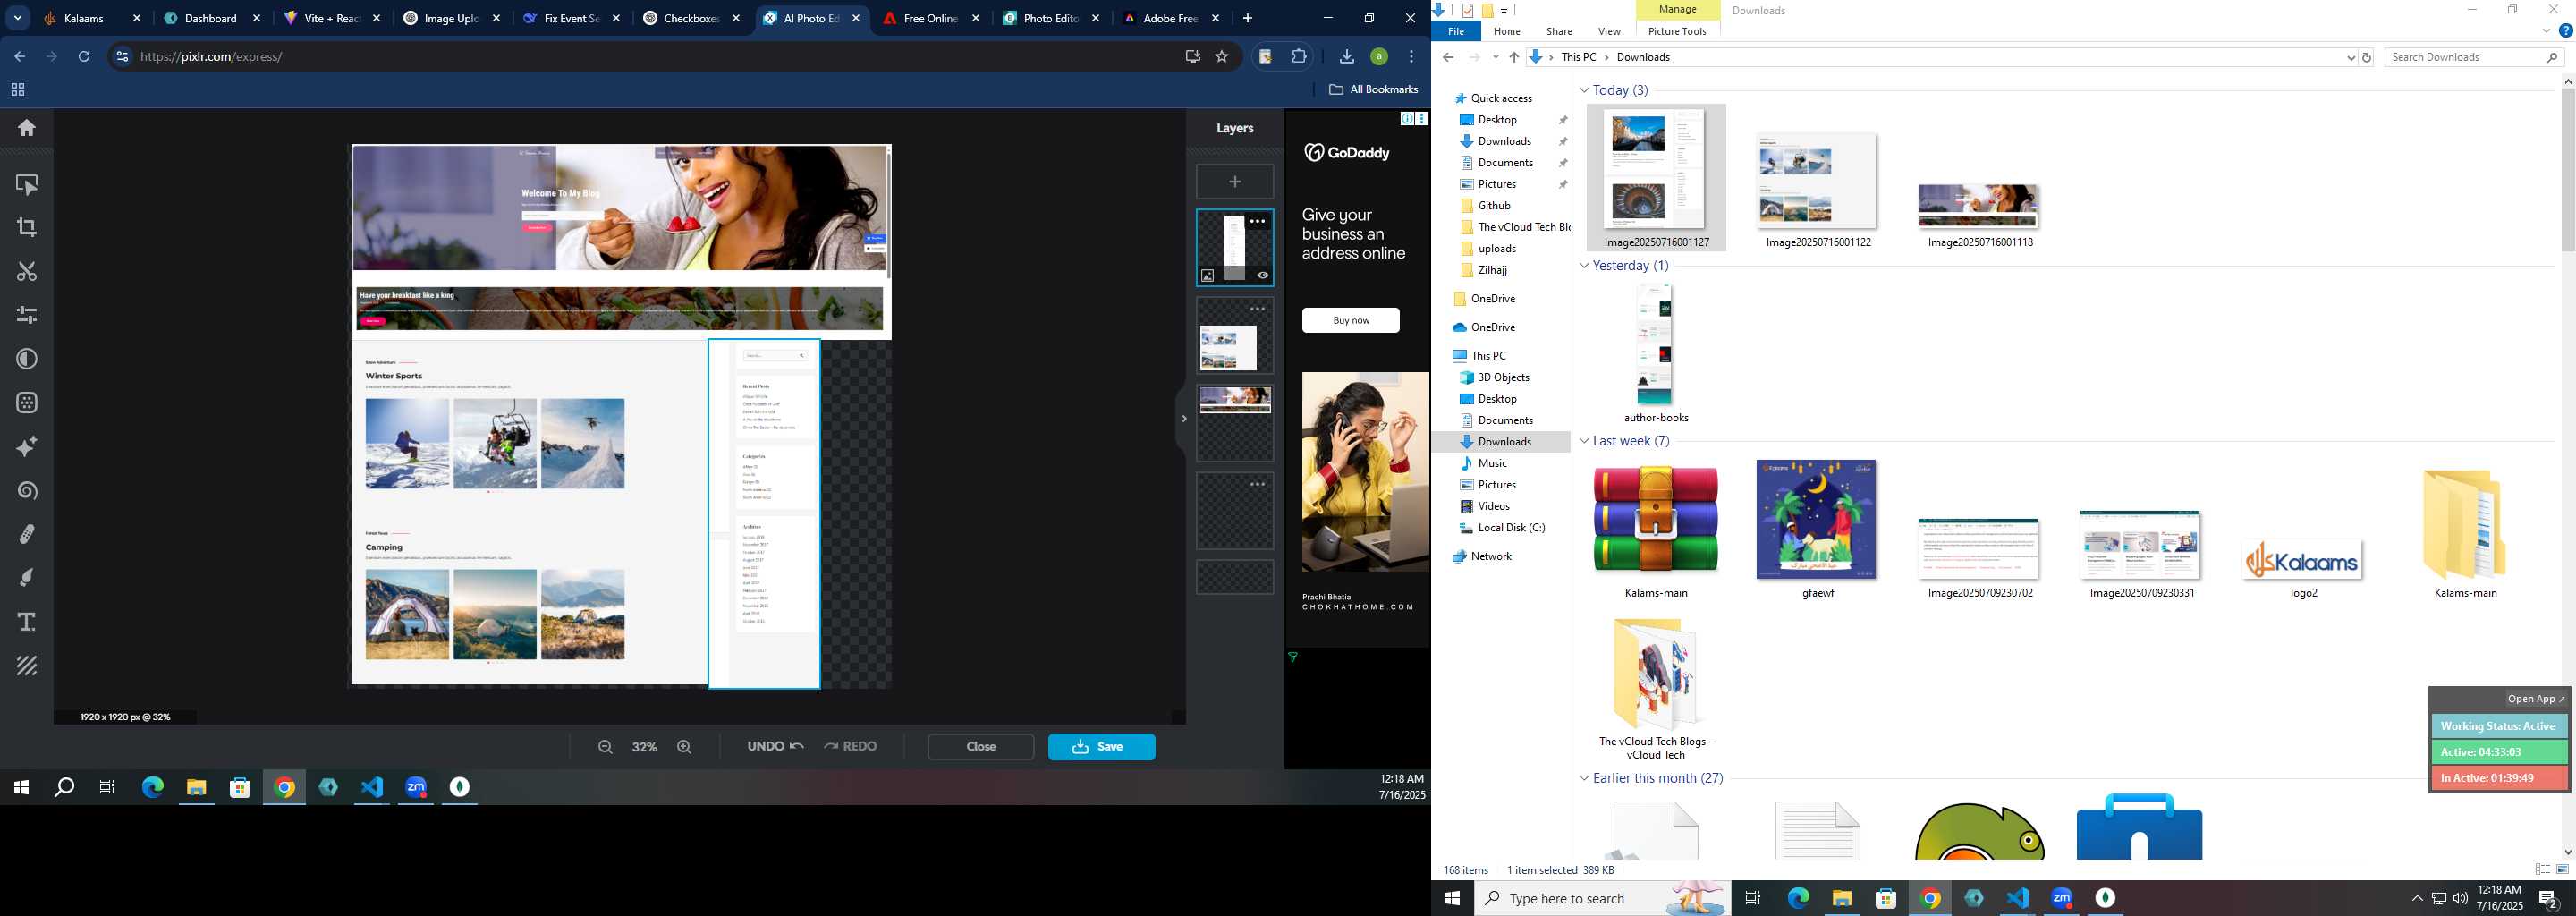
Task: Collapse the Earlier this month group
Action: pyautogui.click(x=1584, y=778)
